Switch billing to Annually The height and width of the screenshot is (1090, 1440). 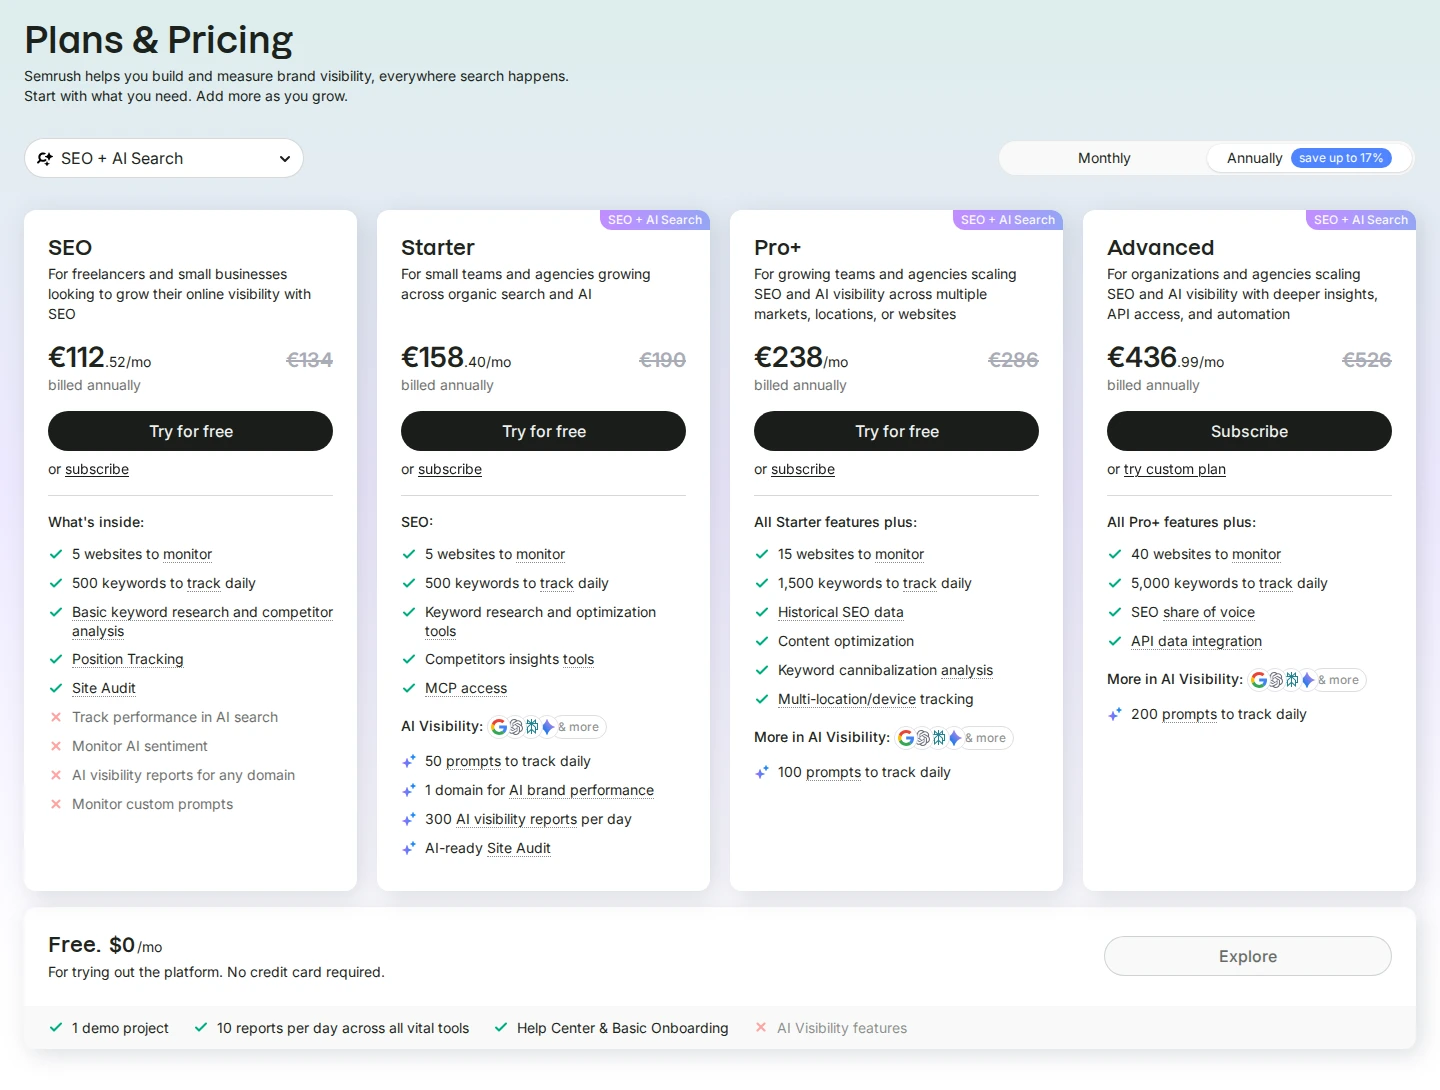click(1309, 158)
